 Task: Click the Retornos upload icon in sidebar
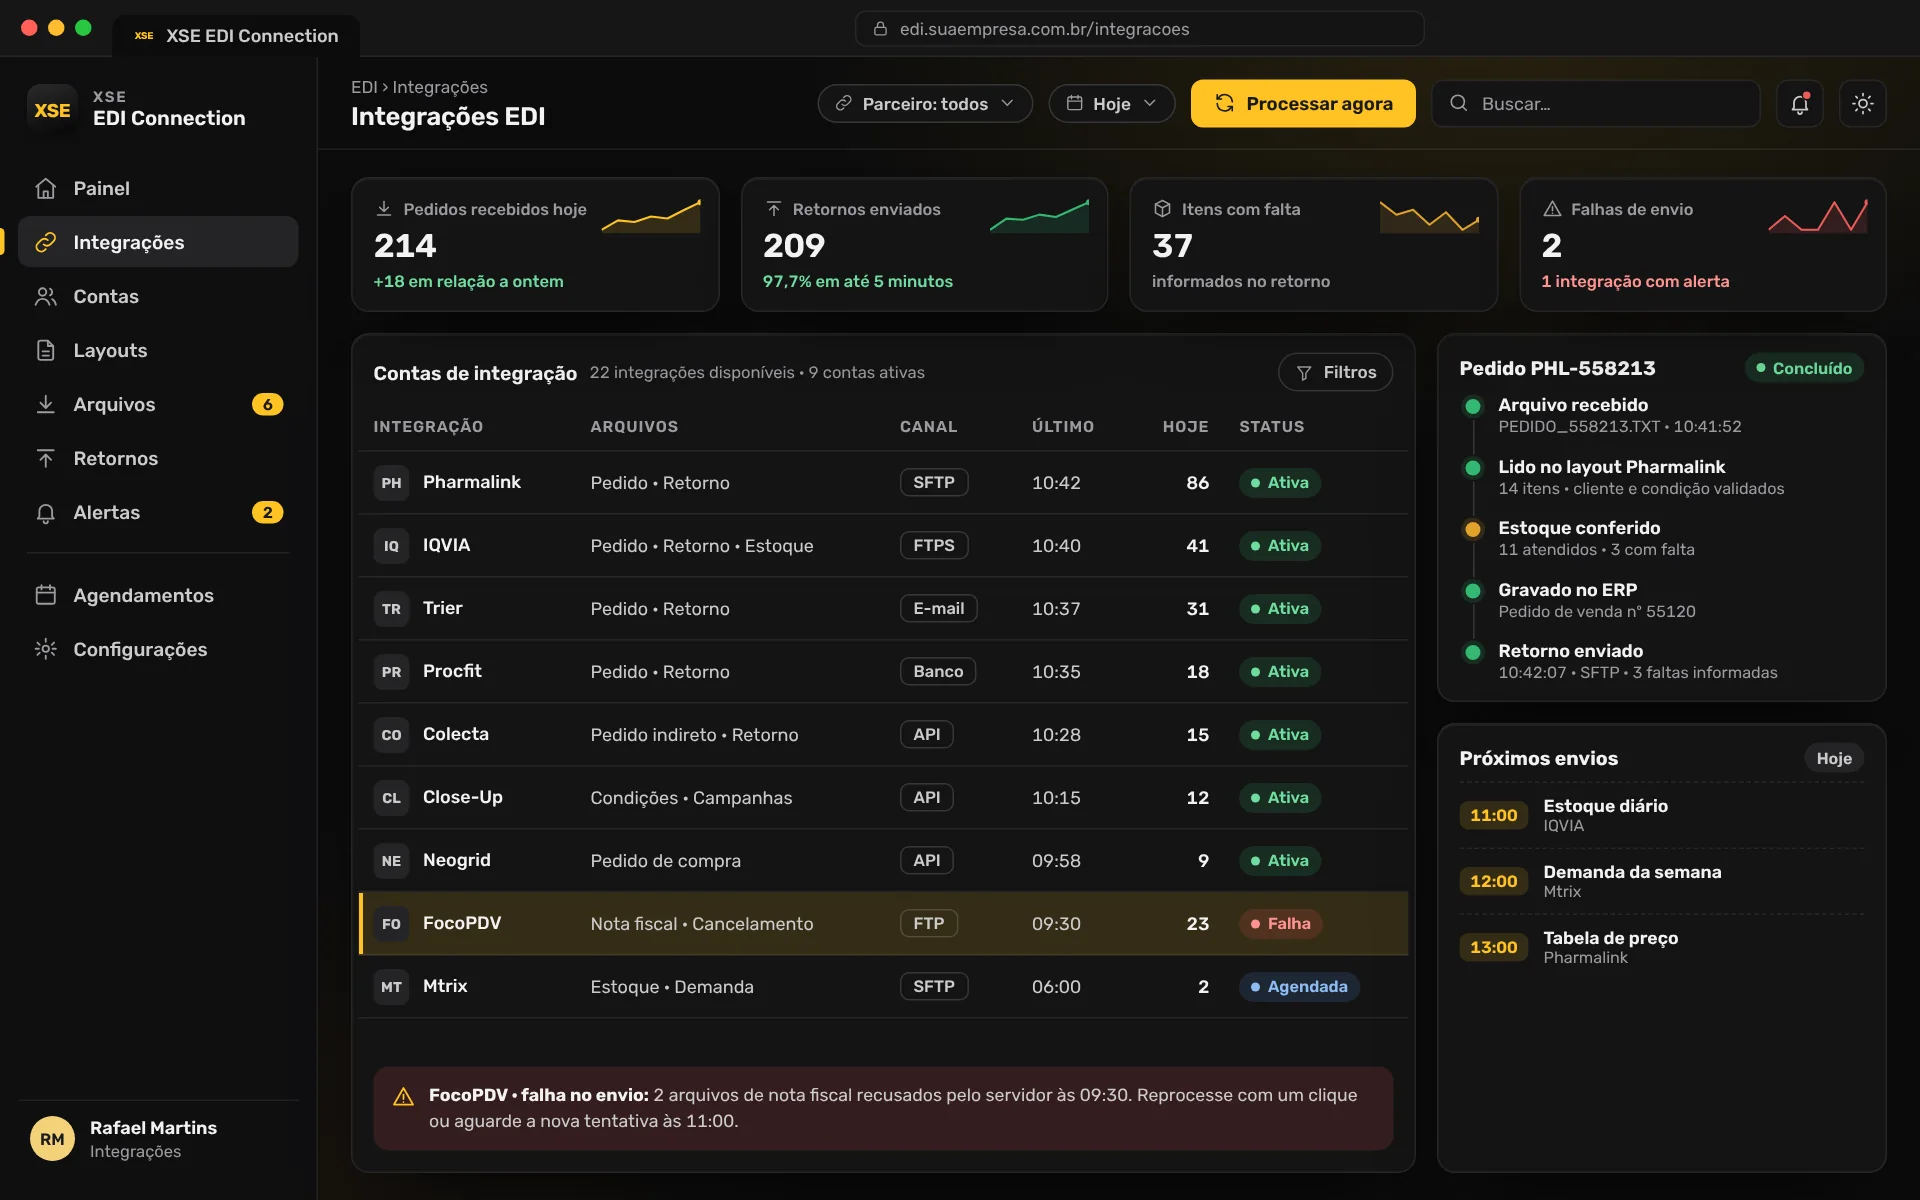click(45, 458)
